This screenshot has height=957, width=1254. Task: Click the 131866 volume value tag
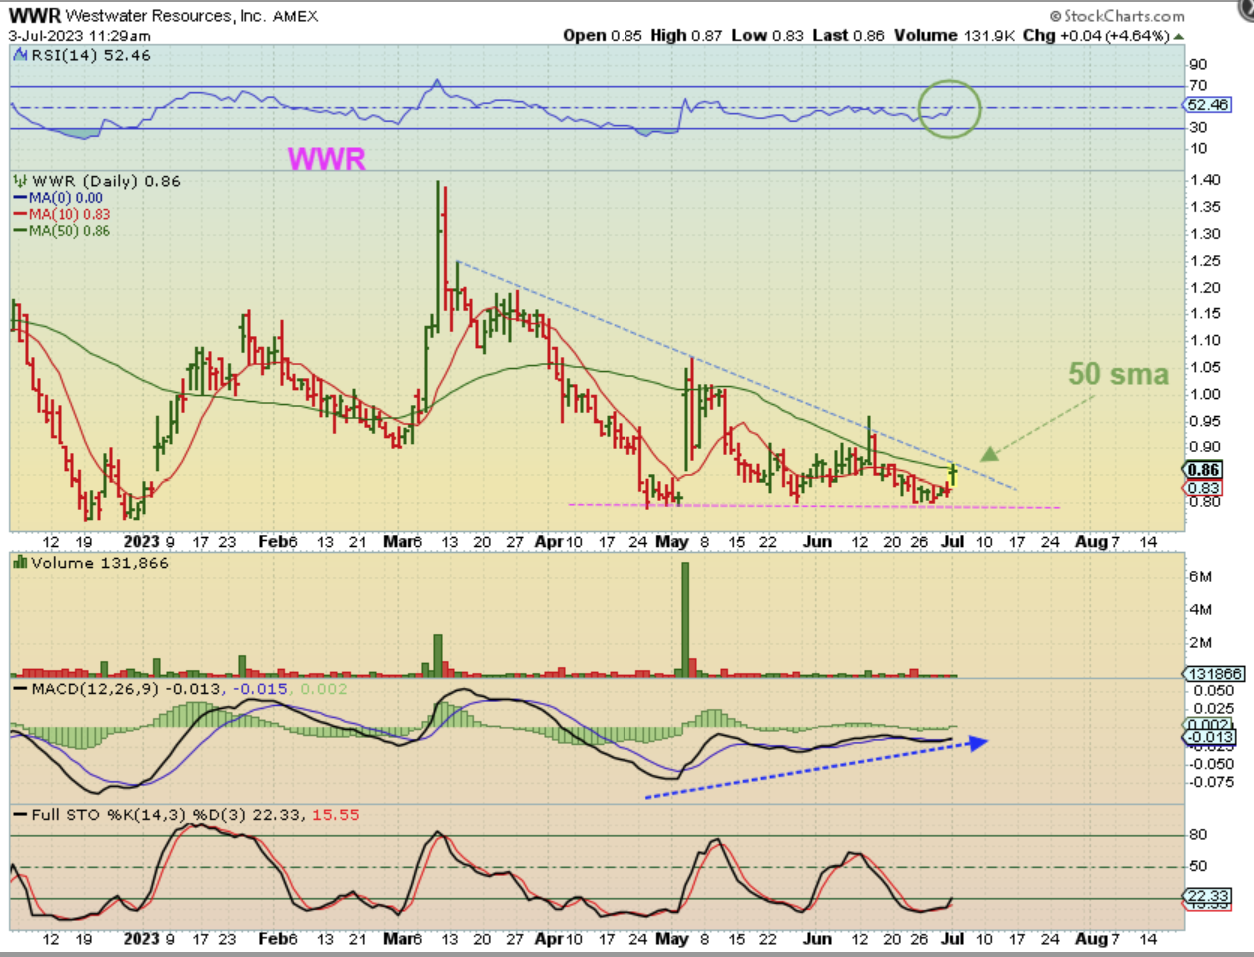(1214, 674)
